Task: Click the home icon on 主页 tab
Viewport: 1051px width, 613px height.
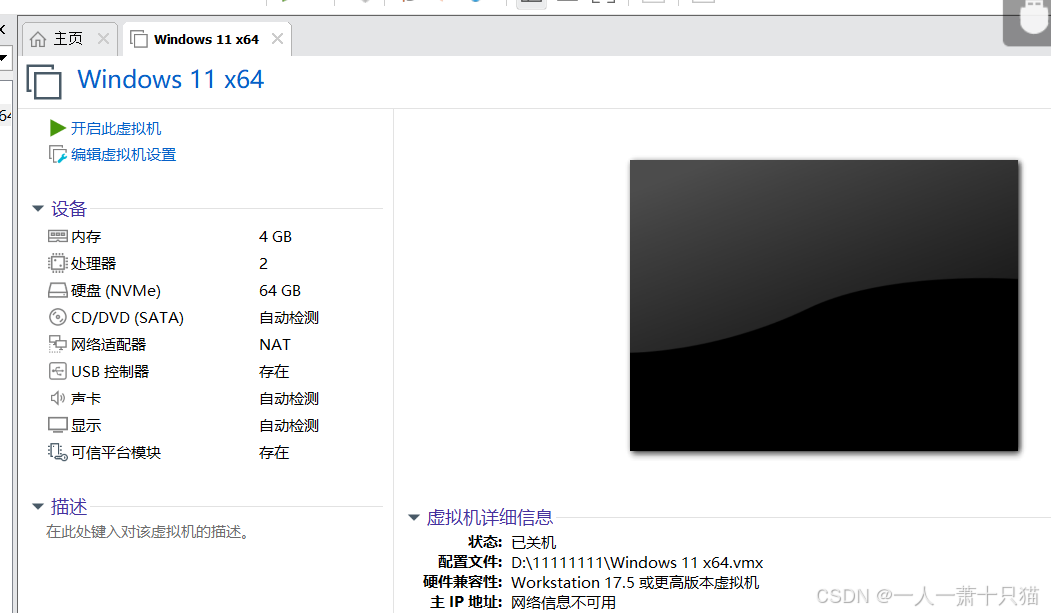Action: [38, 39]
